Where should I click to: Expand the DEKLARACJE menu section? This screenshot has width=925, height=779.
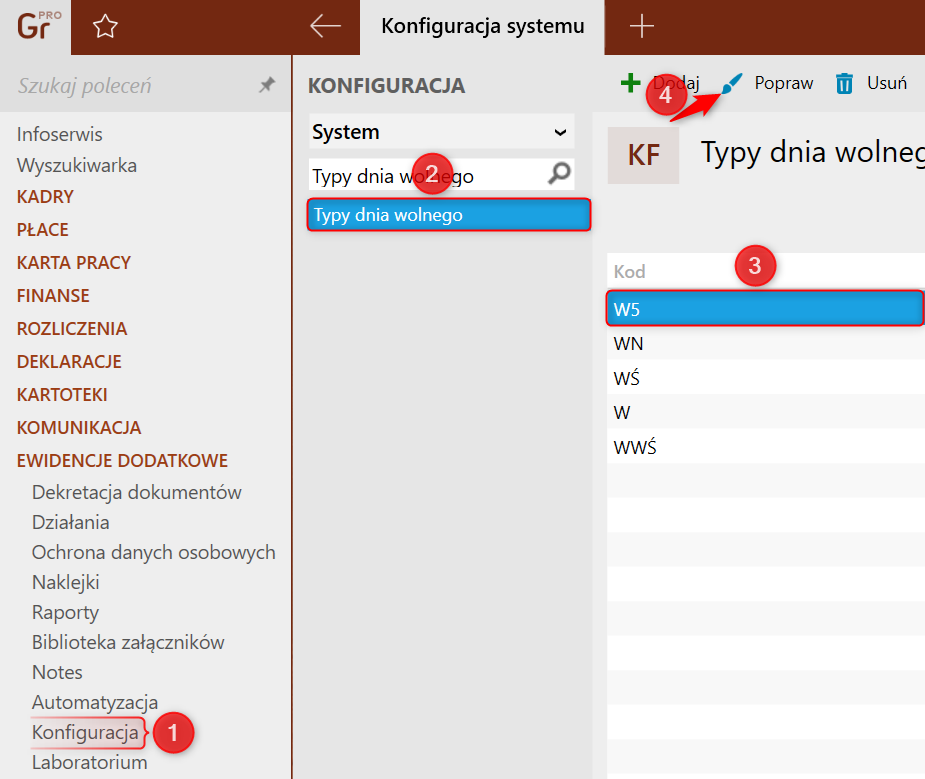(x=69, y=361)
